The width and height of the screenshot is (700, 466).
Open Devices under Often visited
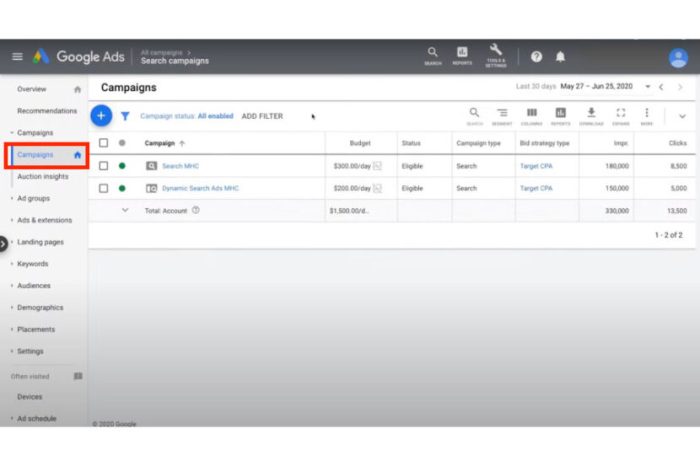tap(29, 397)
